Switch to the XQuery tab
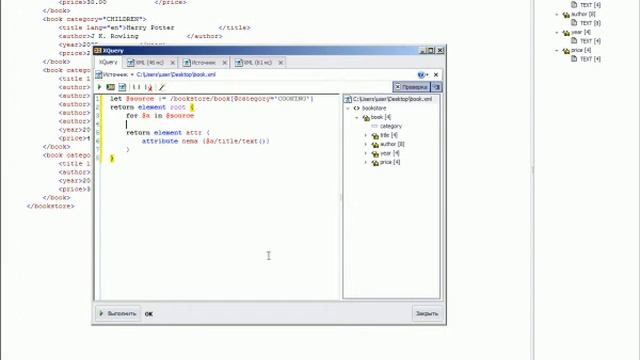The image size is (640, 360). pos(108,62)
